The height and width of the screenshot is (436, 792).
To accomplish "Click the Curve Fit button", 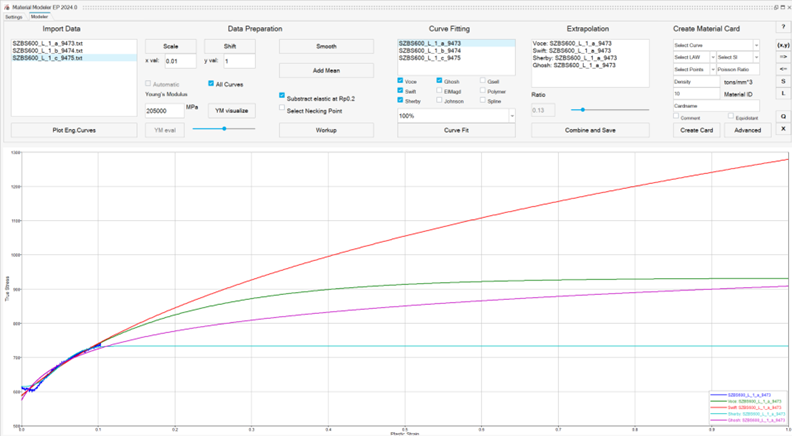I will pyautogui.click(x=456, y=130).
